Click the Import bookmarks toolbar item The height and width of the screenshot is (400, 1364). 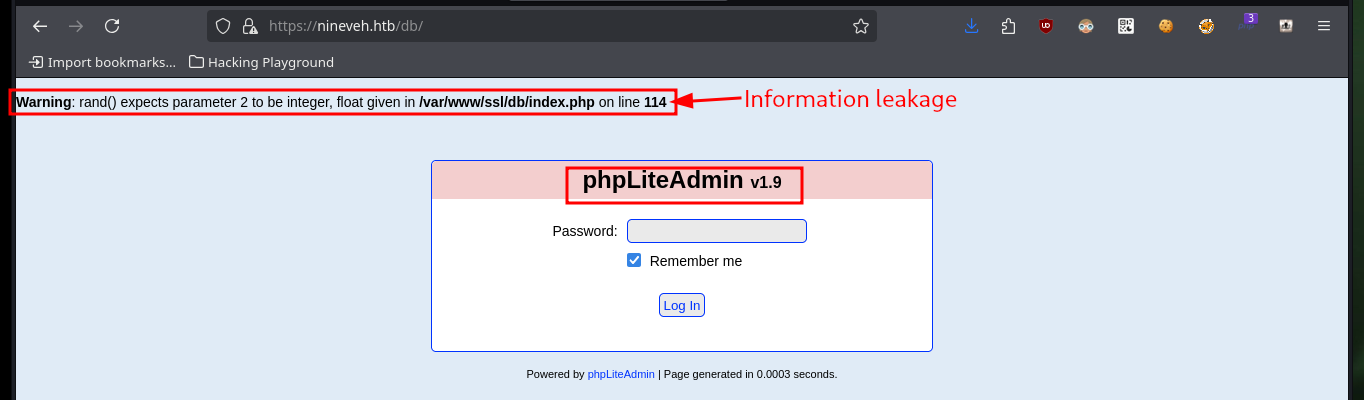coord(102,62)
